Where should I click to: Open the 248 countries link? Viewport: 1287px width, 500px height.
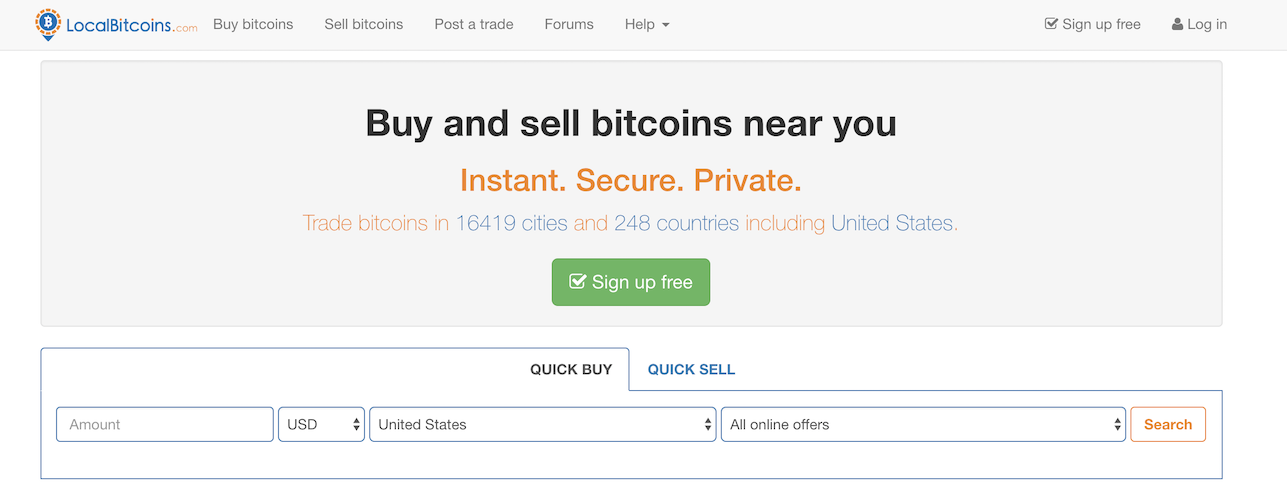(x=676, y=223)
